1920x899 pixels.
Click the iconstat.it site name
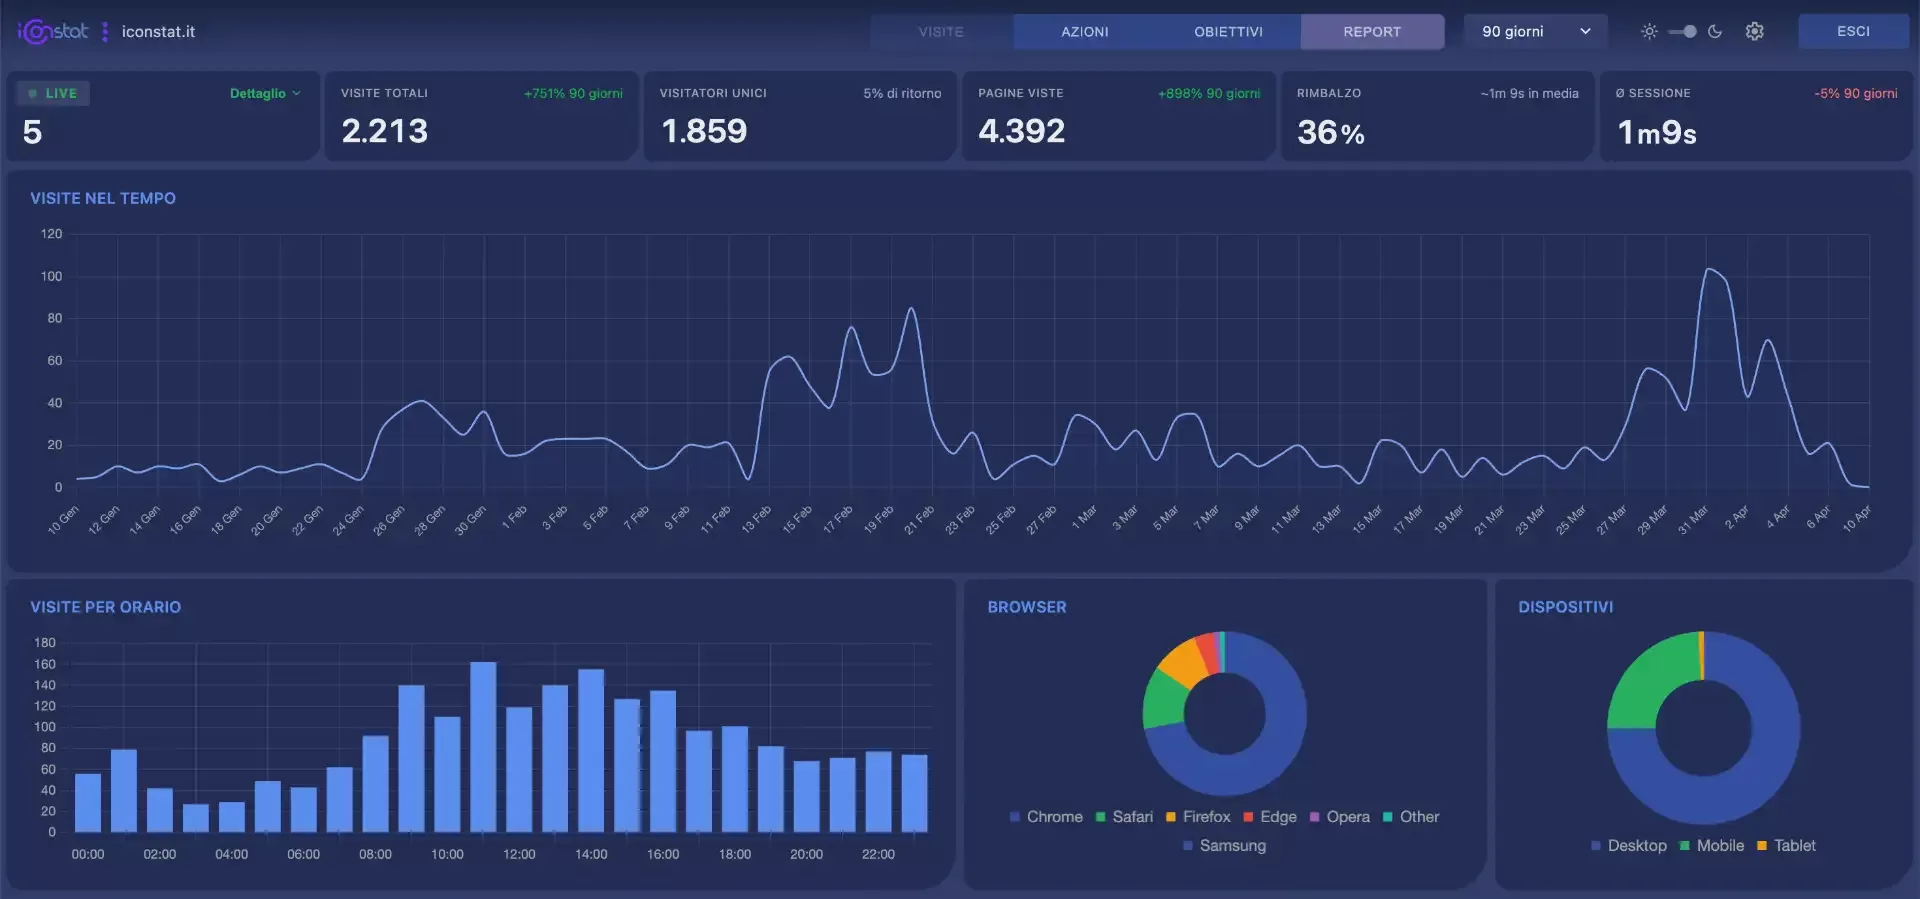pyautogui.click(x=158, y=32)
